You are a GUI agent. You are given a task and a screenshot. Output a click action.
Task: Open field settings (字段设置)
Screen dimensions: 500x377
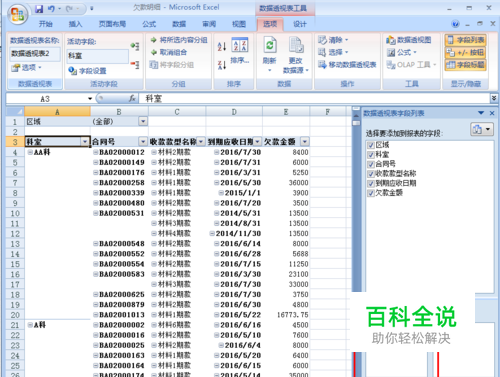click(87, 71)
